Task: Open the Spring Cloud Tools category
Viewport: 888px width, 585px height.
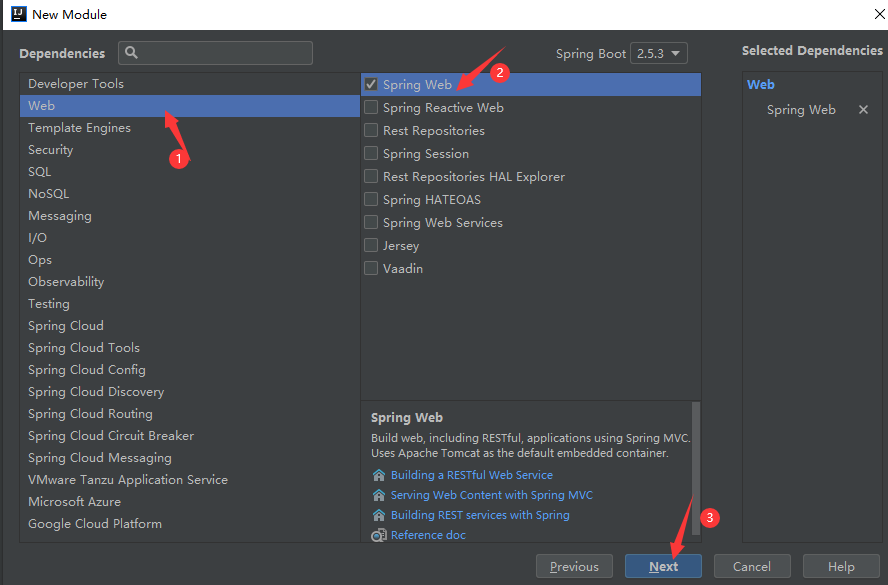Action: click(x=190, y=348)
